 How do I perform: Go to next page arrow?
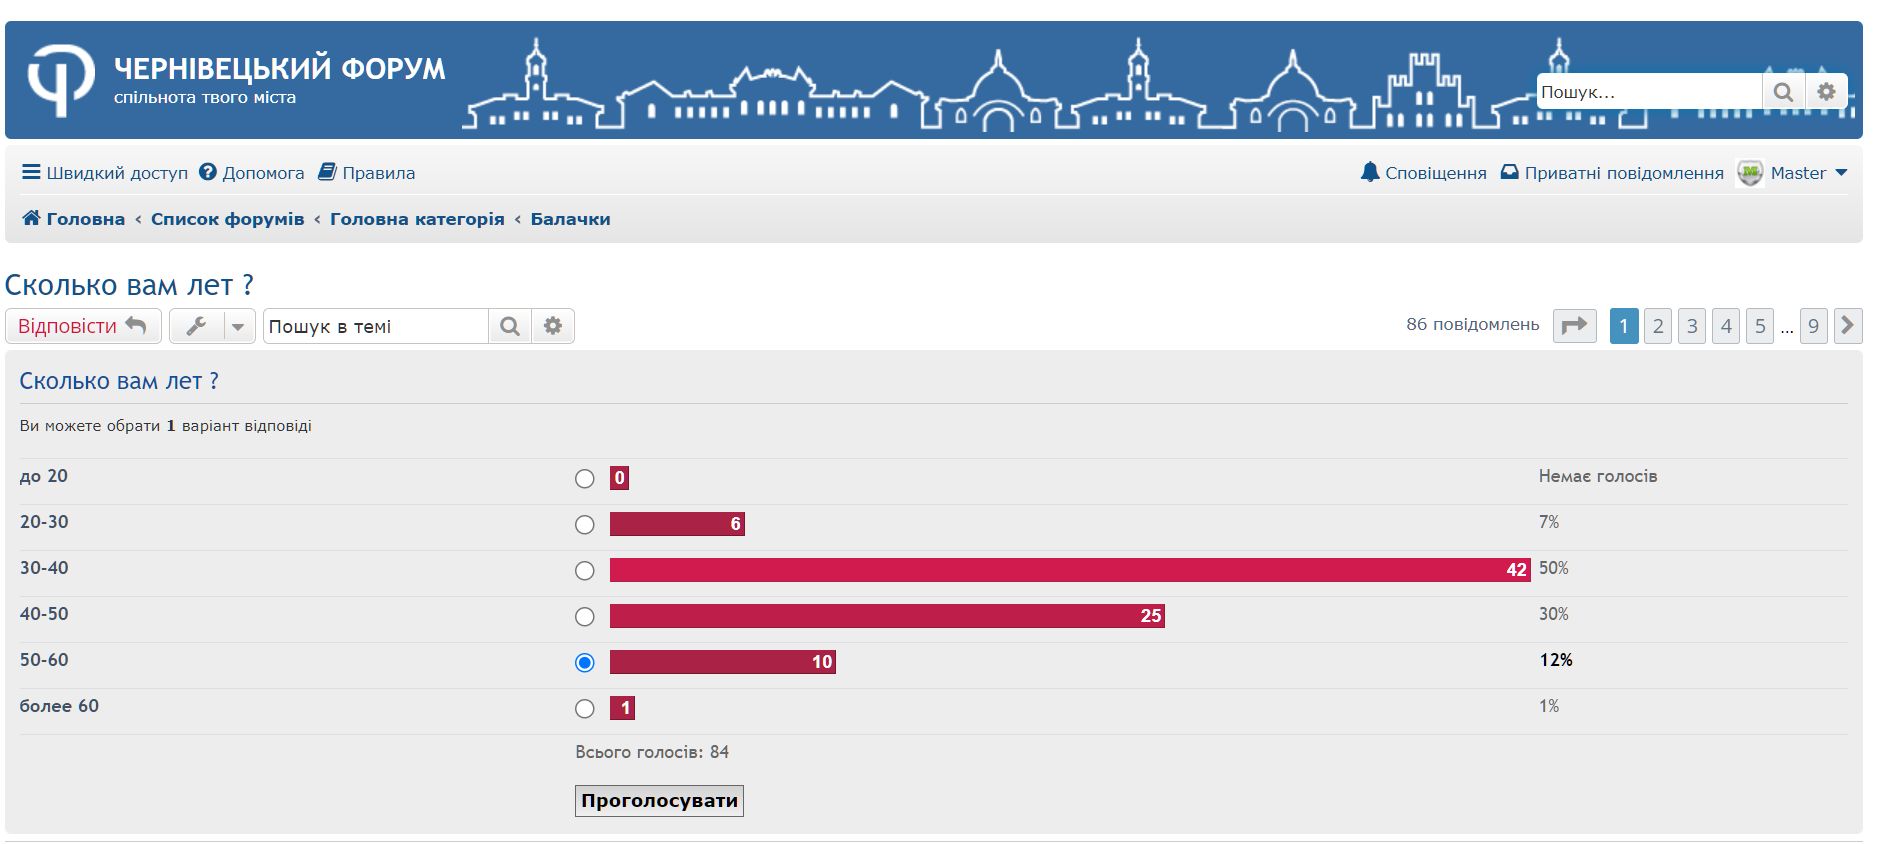[x=1847, y=326]
